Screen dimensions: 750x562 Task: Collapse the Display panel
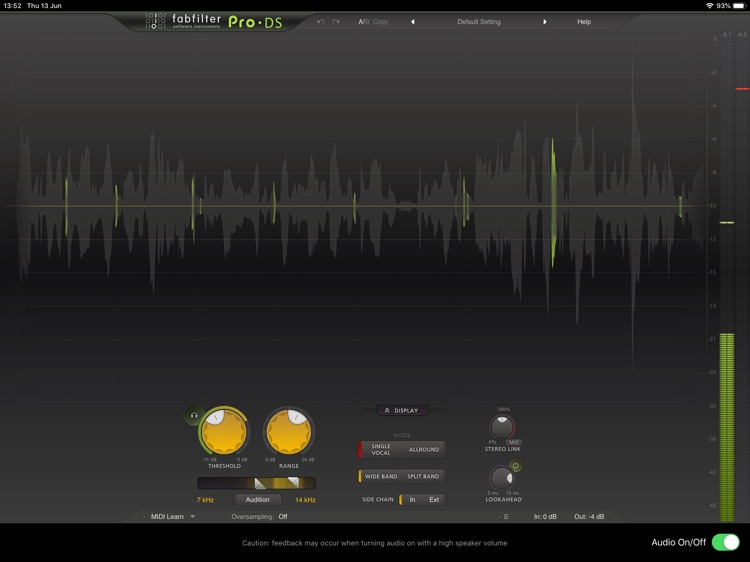[402, 410]
